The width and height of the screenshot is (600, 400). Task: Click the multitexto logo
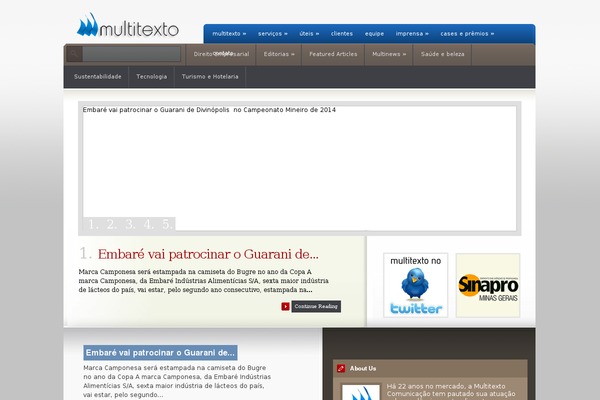tap(128, 25)
